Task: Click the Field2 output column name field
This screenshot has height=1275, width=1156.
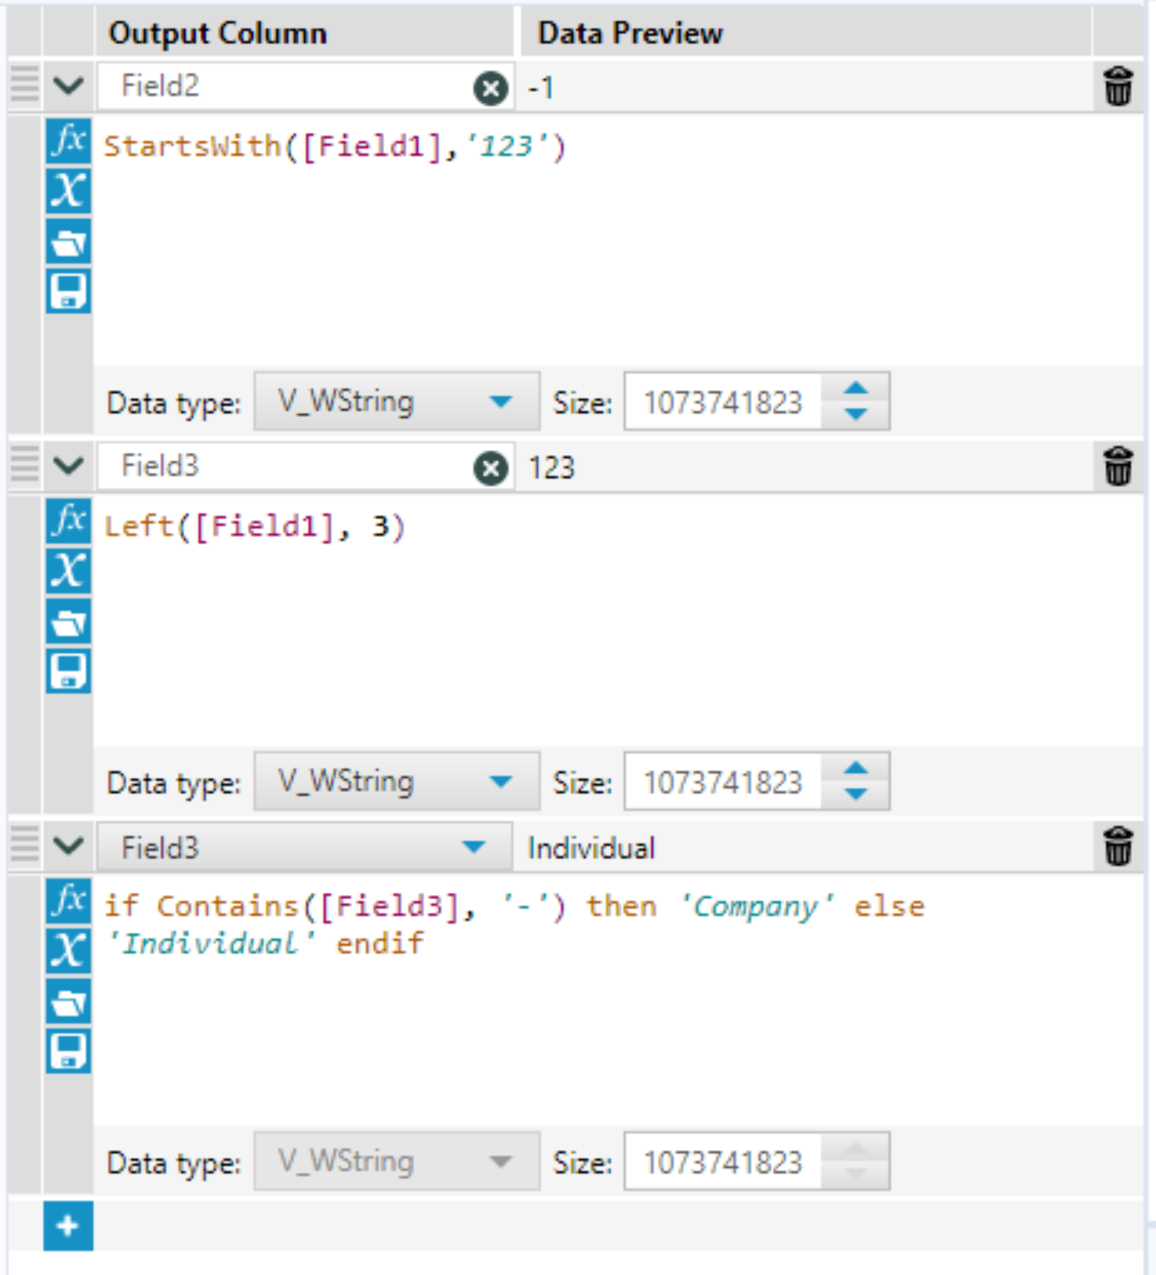Action: 290,87
